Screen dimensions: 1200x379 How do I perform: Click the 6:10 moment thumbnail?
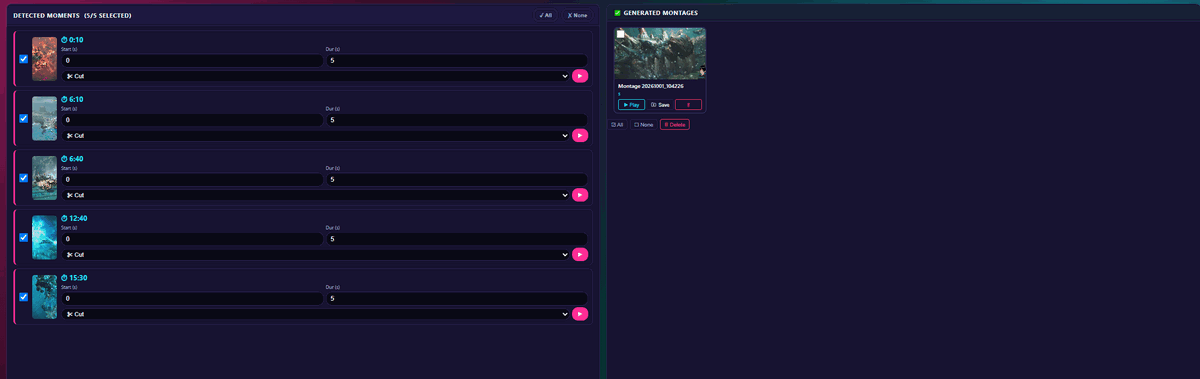[44, 118]
